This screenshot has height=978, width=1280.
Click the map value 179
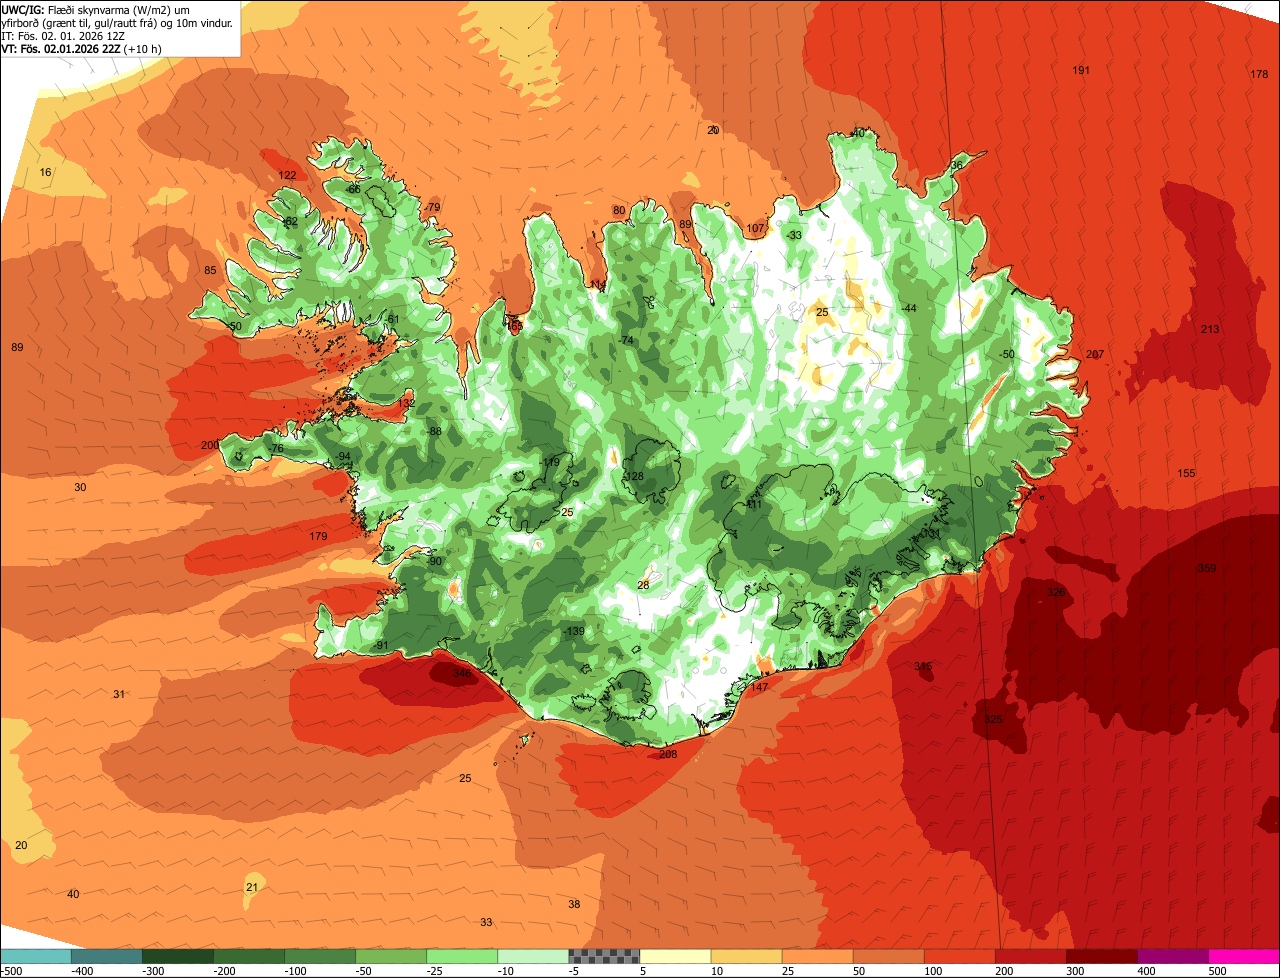pos(318,537)
